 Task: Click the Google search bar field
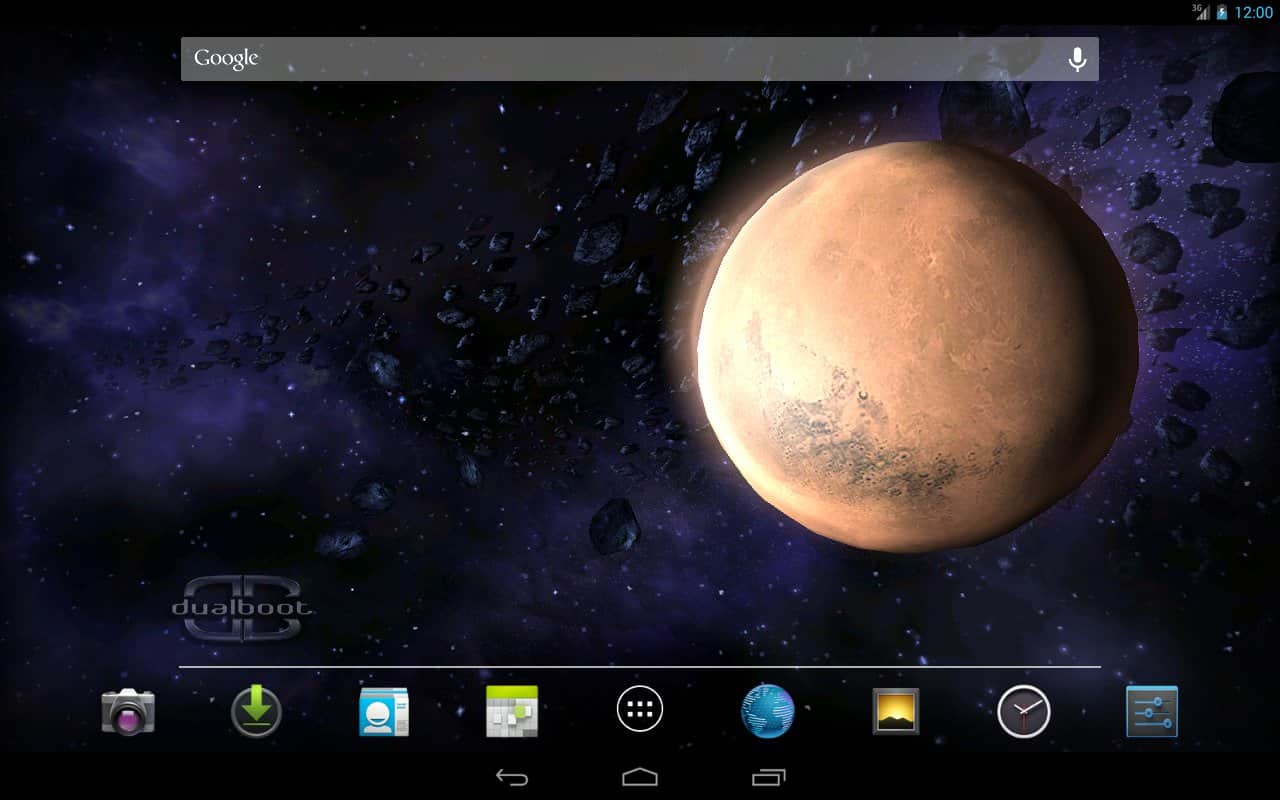(640, 59)
